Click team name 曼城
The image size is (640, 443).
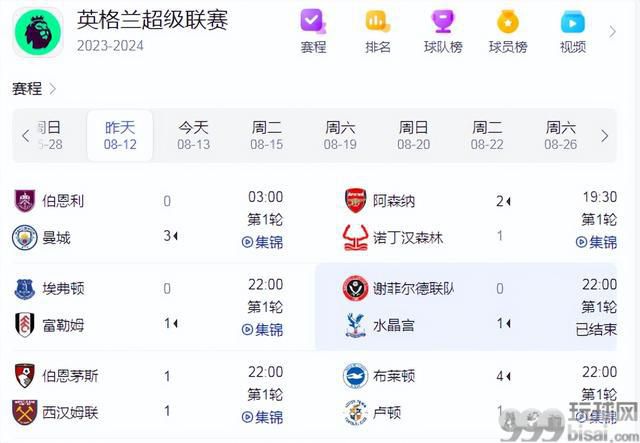(56, 237)
